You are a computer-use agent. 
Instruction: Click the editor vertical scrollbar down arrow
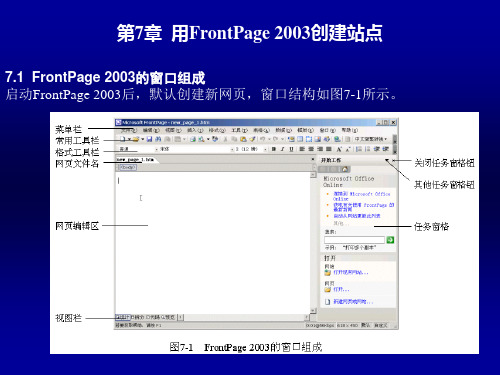point(313,311)
